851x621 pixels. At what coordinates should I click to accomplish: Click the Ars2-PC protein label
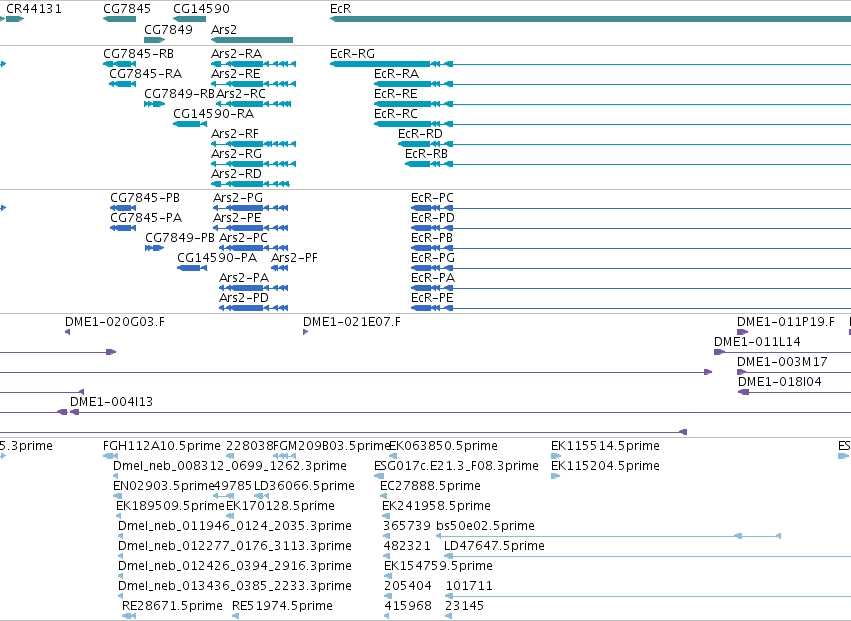[243, 238]
